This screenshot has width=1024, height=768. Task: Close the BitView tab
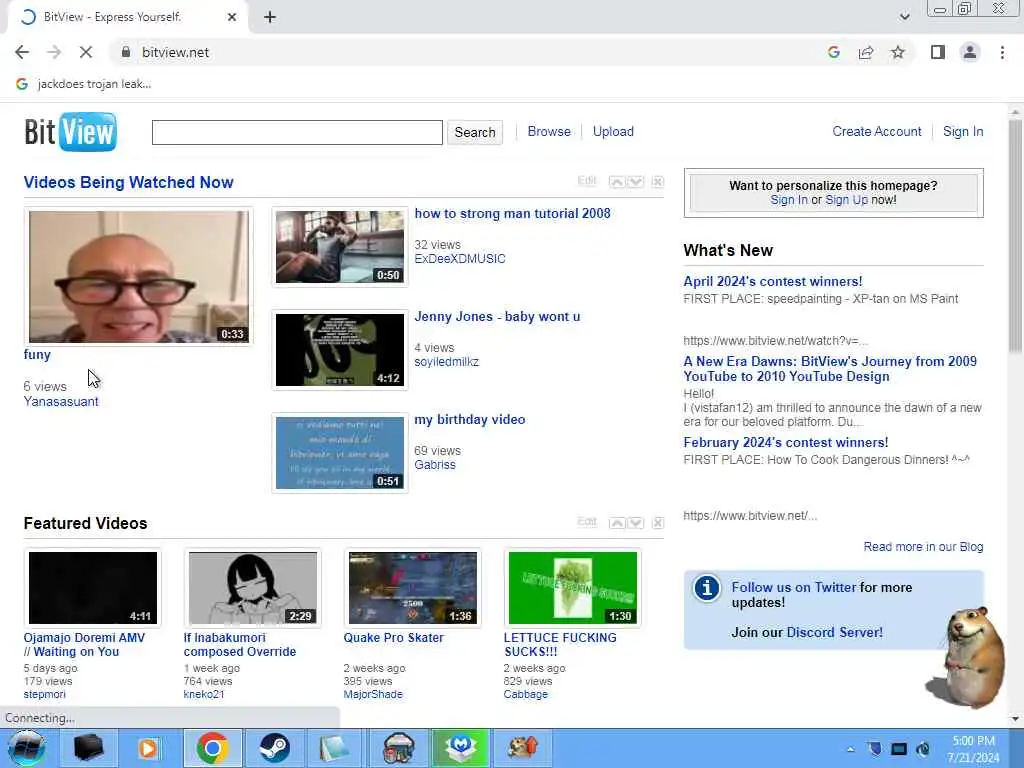click(232, 17)
